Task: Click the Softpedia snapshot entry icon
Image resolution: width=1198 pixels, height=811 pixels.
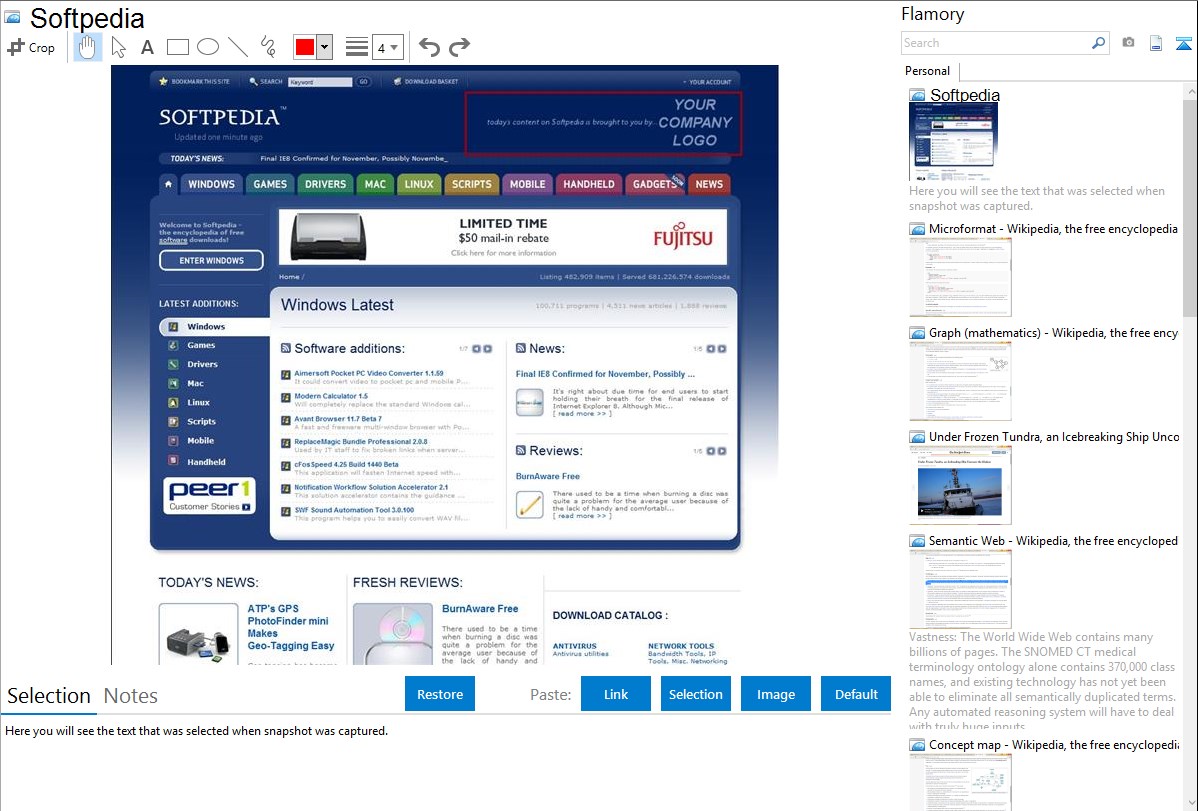Action: (x=917, y=95)
